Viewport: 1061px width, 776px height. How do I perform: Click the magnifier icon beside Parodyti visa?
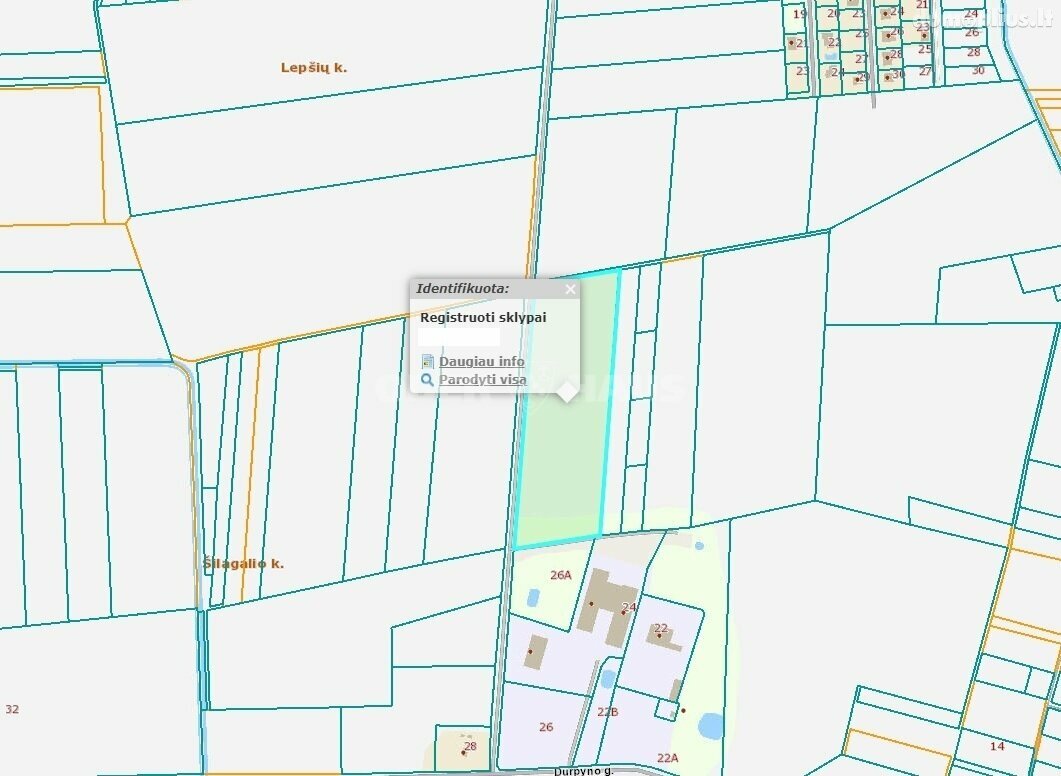pos(428,380)
